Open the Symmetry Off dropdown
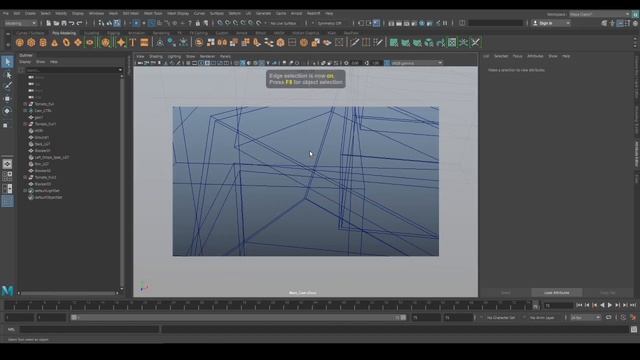This screenshot has width=640, height=360. tap(331, 23)
